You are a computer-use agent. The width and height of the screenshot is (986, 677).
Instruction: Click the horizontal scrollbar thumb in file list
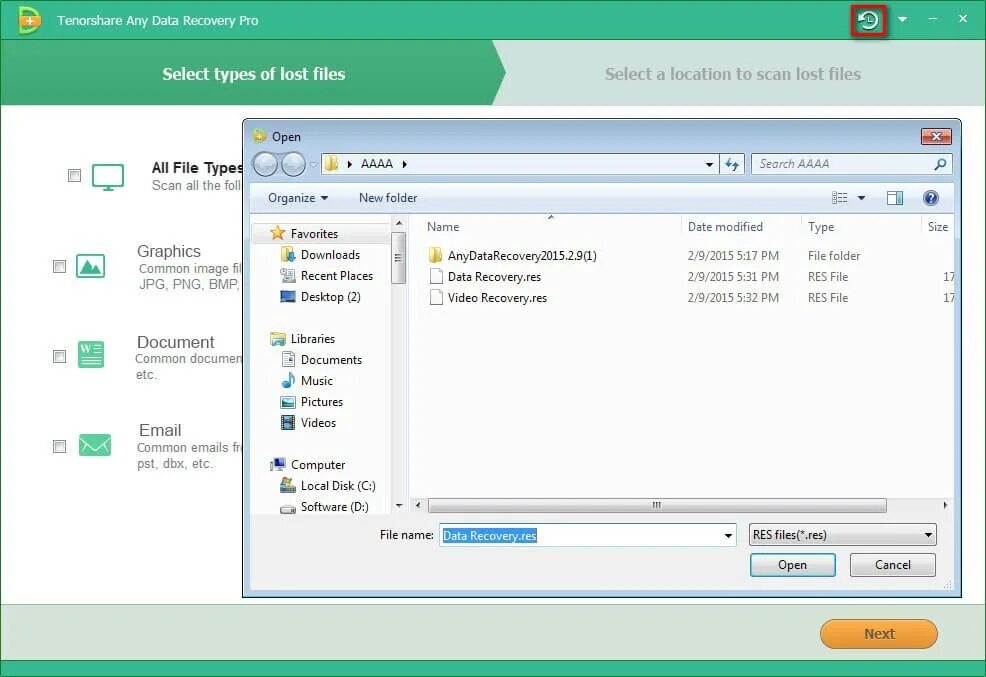click(656, 505)
